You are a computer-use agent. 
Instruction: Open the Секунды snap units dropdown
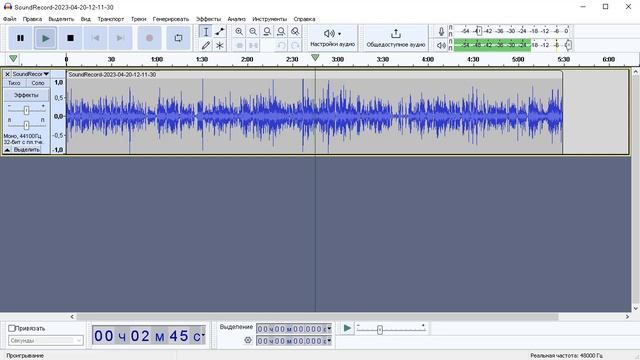46,340
